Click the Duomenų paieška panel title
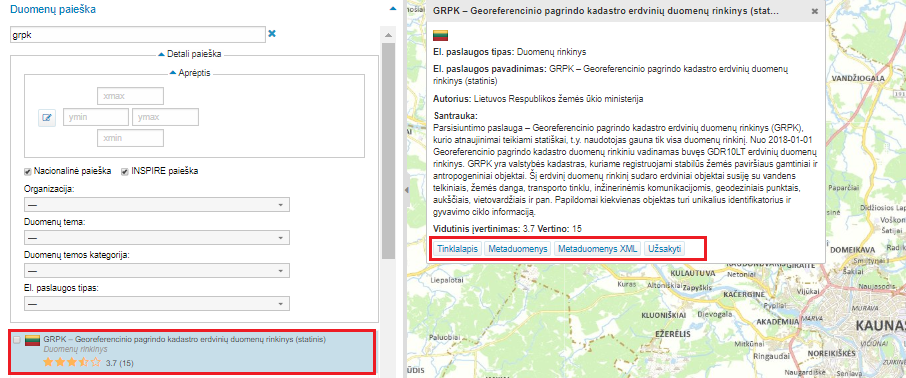 pyautogui.click(x=53, y=9)
